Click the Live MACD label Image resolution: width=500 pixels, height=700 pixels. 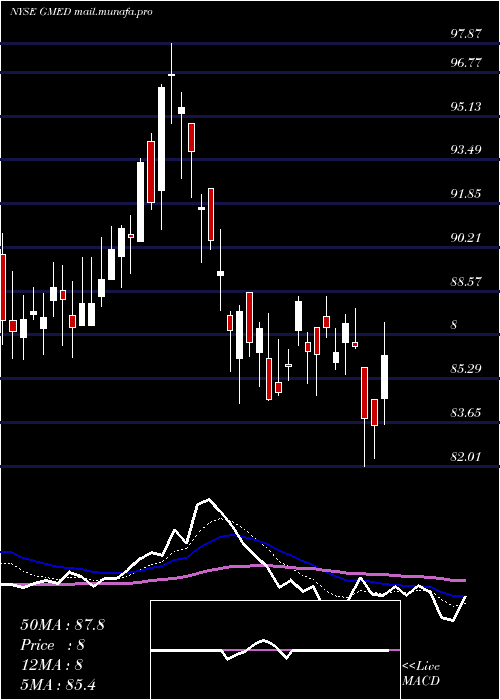click(x=421, y=673)
